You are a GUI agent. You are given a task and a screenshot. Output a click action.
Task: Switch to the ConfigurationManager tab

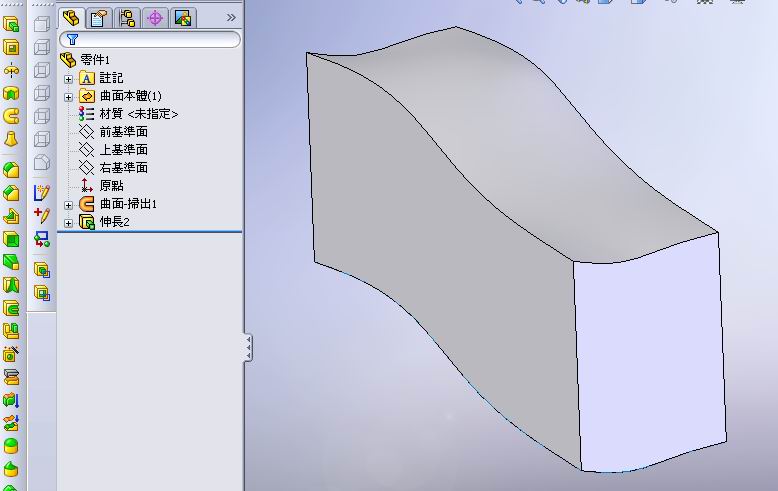(x=127, y=19)
